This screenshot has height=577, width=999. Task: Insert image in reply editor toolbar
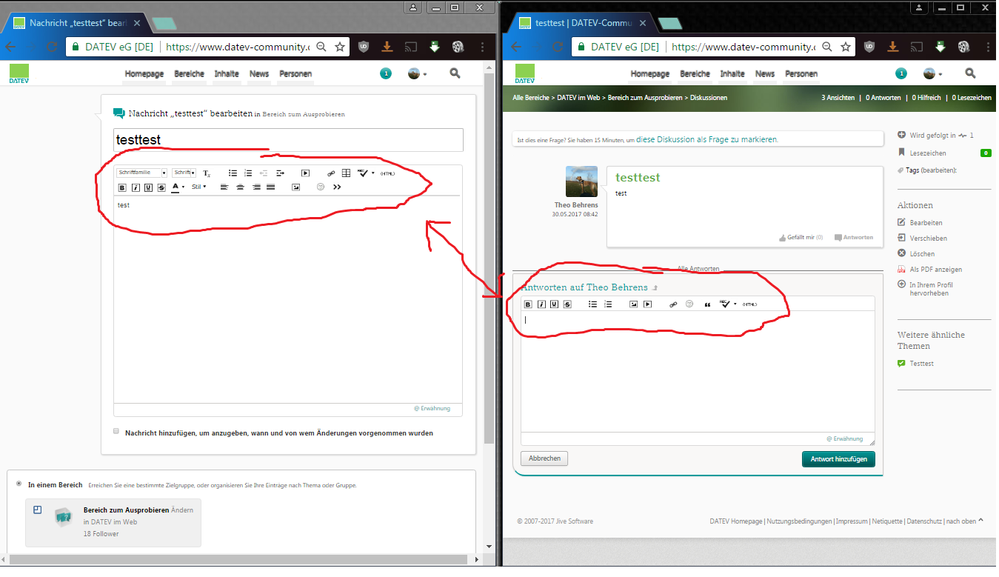[x=633, y=304]
